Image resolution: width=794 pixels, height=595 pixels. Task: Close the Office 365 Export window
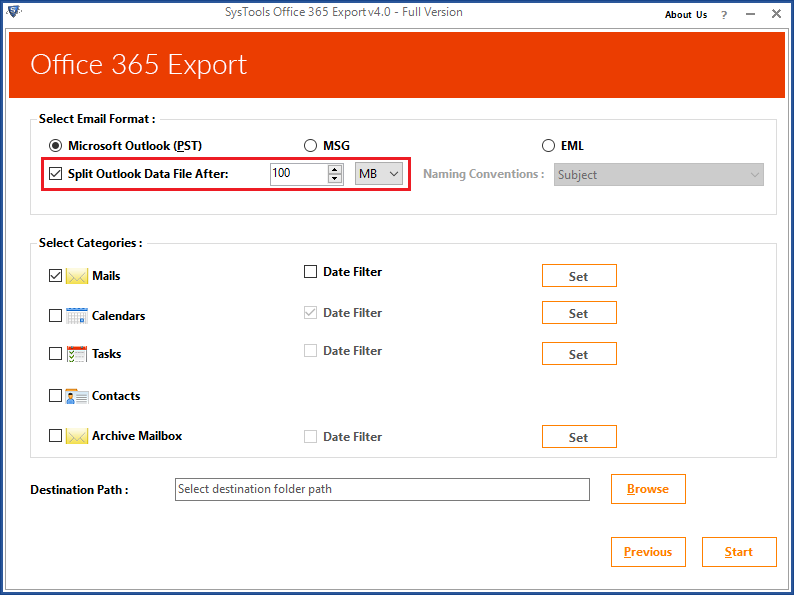coord(776,14)
